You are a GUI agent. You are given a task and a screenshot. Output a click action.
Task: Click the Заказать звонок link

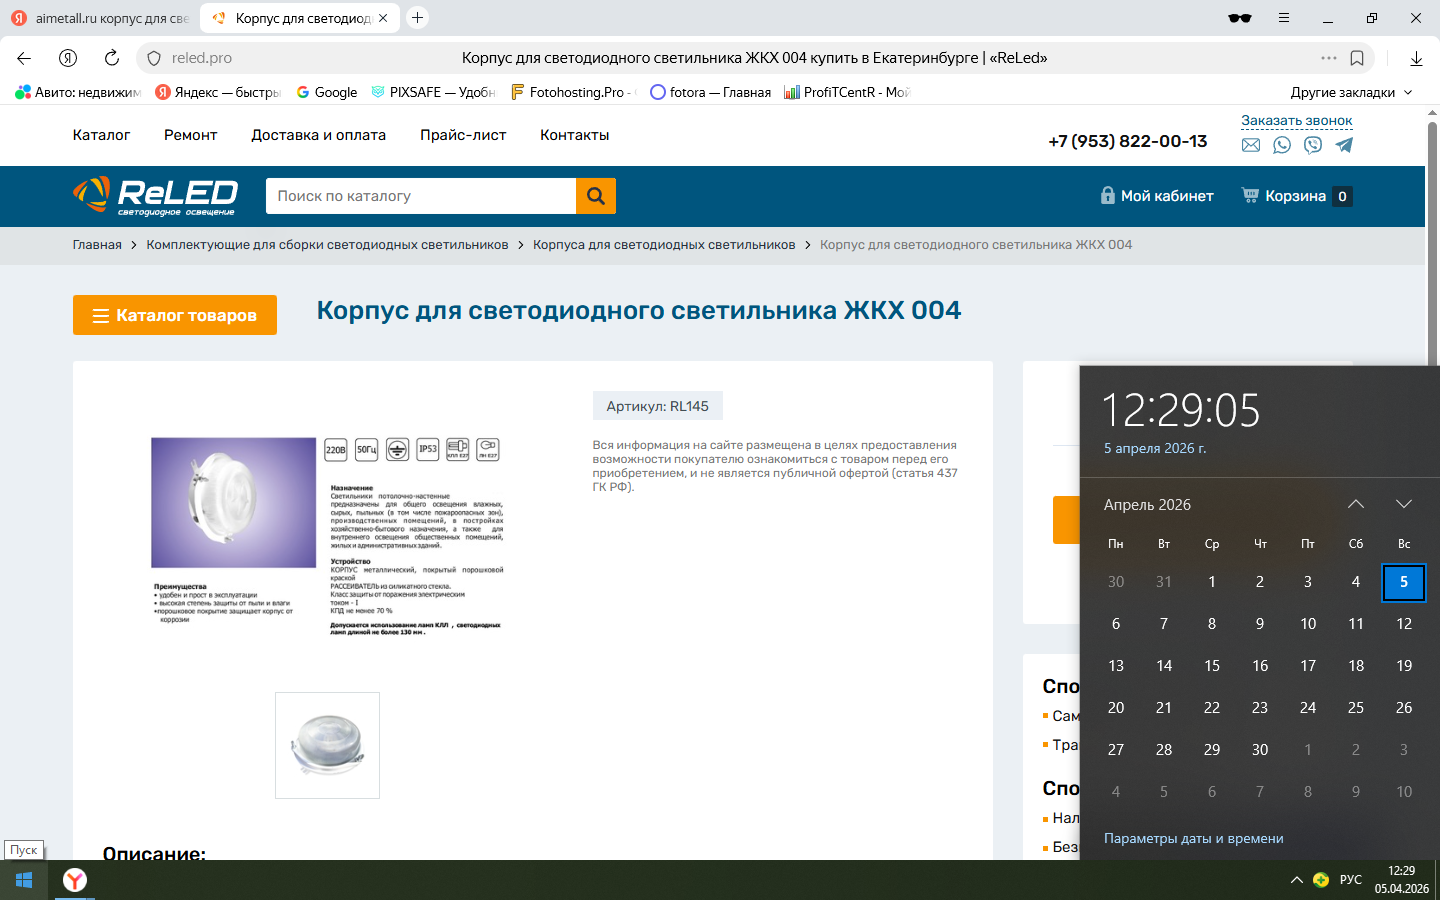(x=1296, y=120)
